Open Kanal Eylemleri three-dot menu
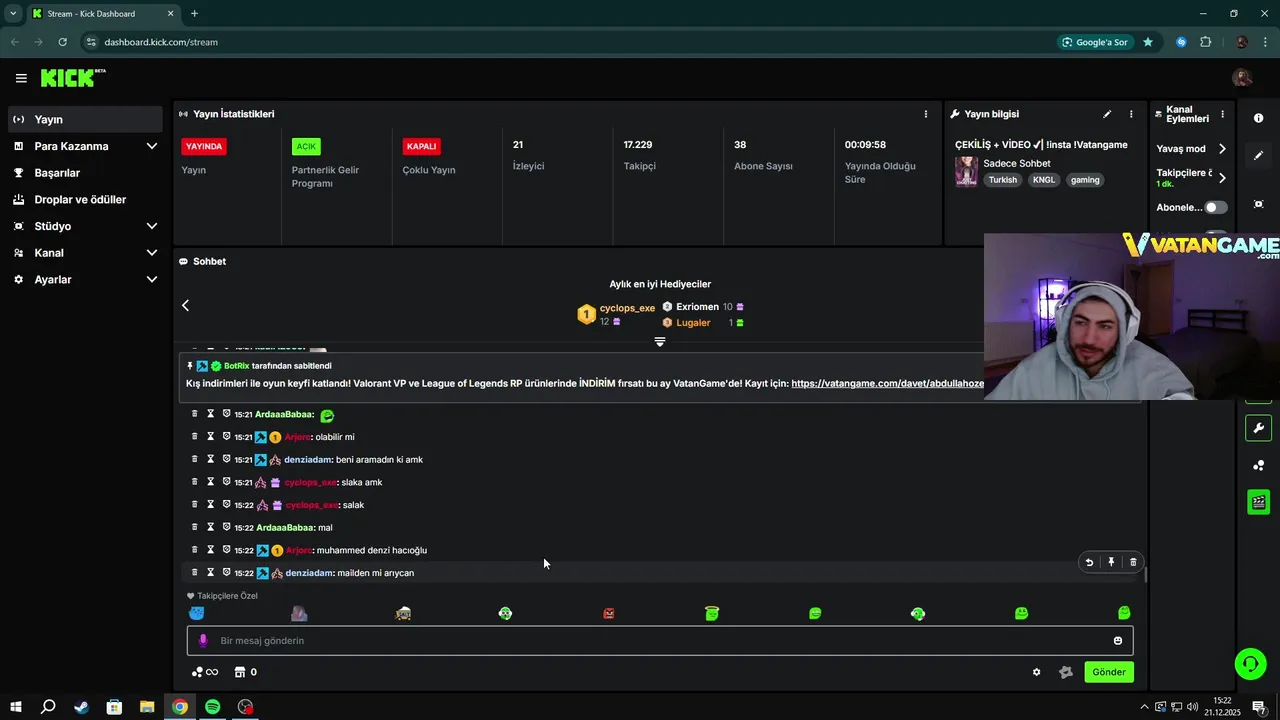Viewport: 1280px width, 720px height. tap(1222, 114)
